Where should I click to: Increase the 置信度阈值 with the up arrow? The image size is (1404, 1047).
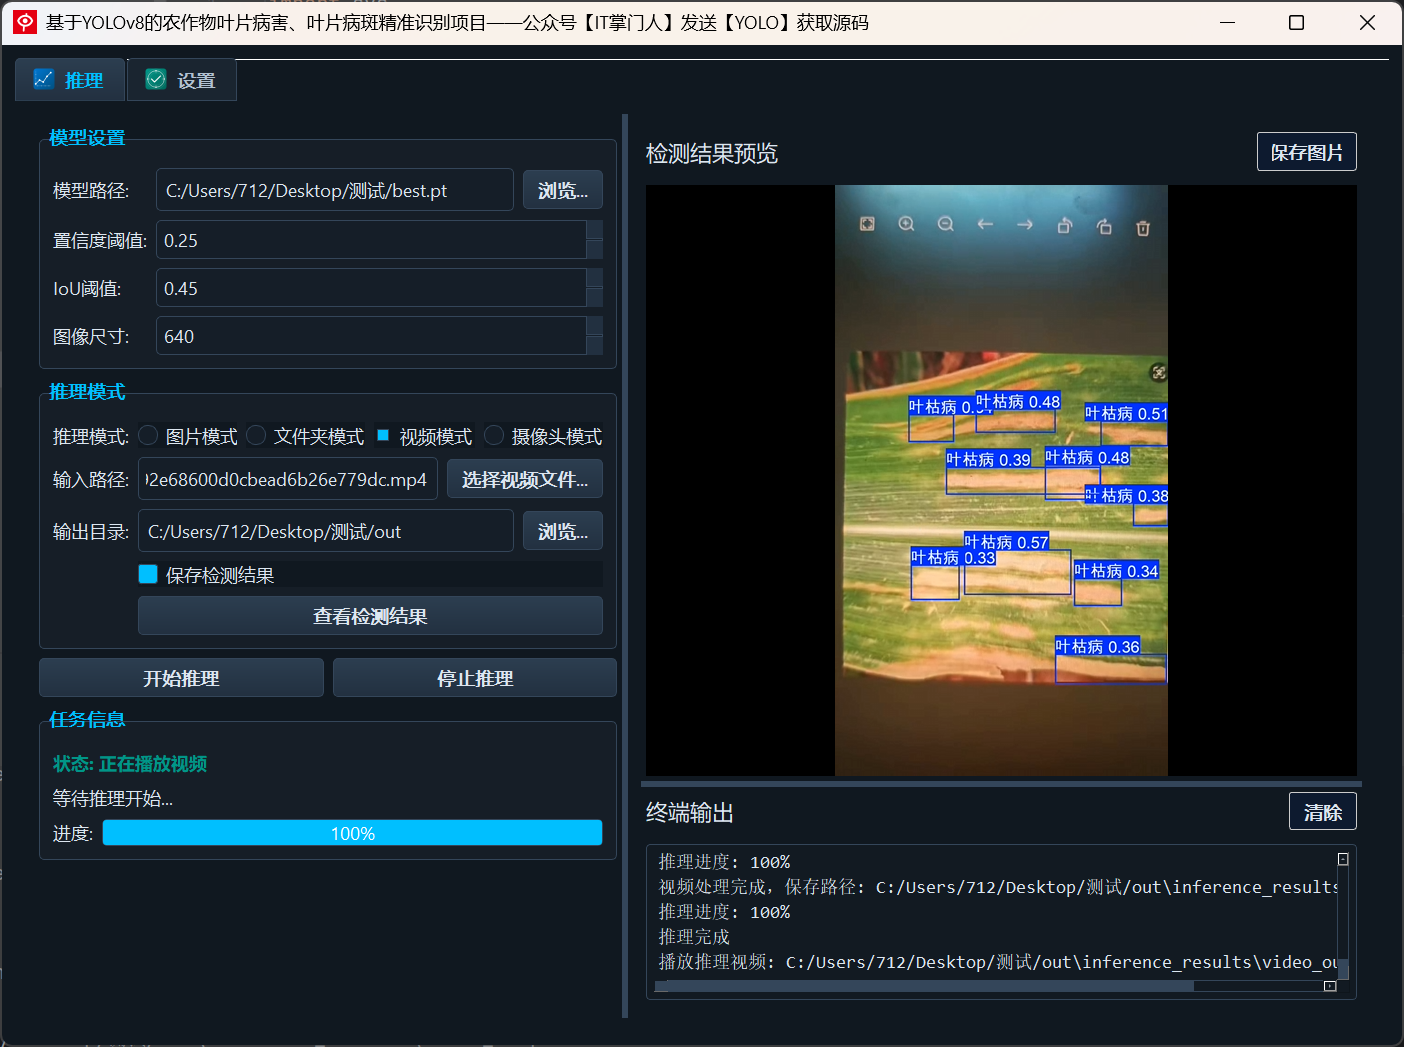(595, 230)
